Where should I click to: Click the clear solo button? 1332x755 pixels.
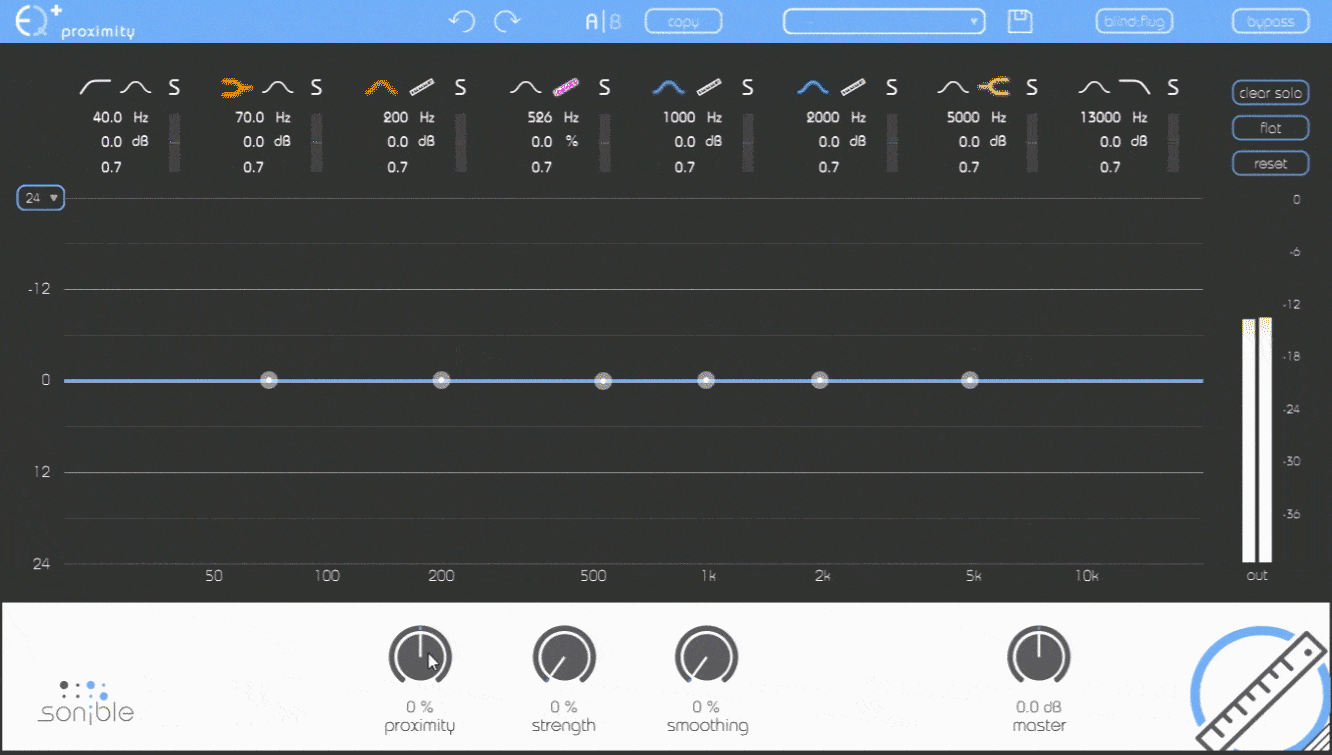coord(1270,93)
